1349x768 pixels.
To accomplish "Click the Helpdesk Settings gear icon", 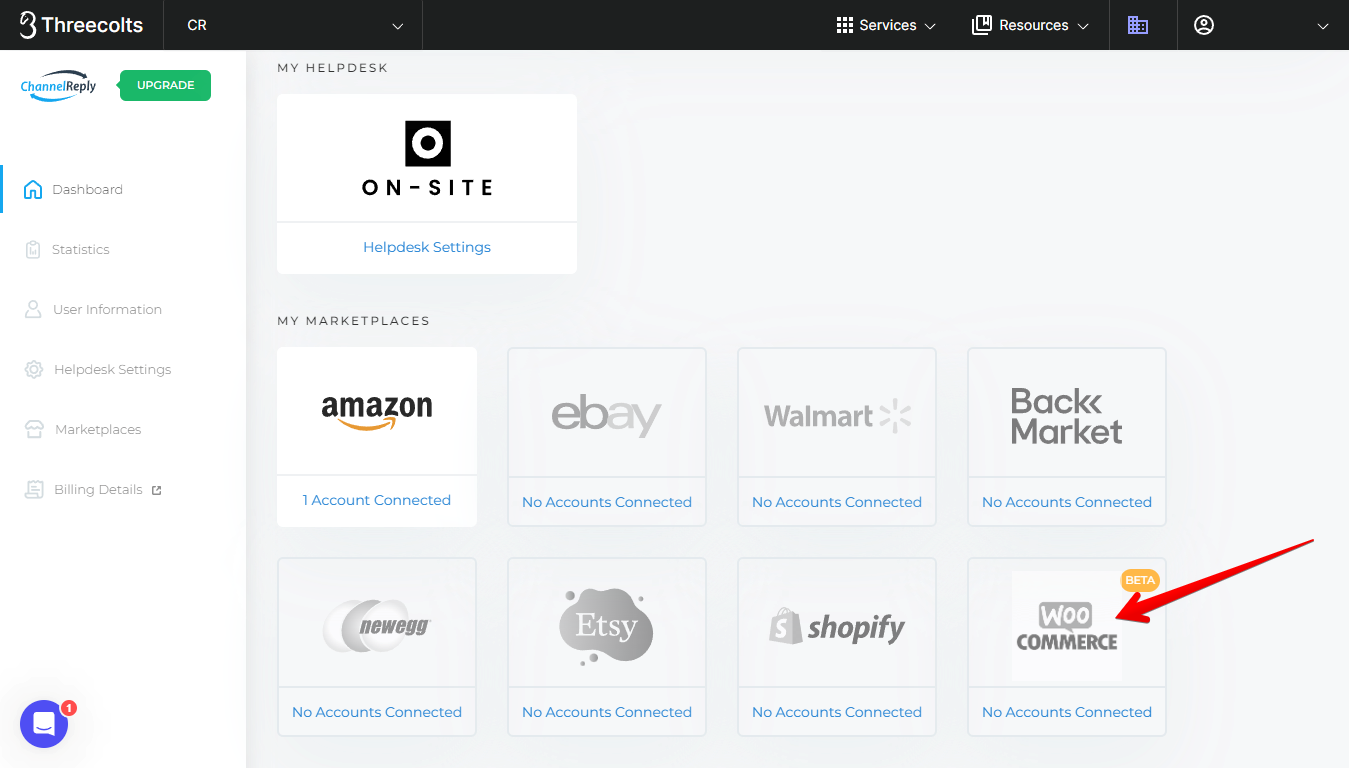I will 34,369.
